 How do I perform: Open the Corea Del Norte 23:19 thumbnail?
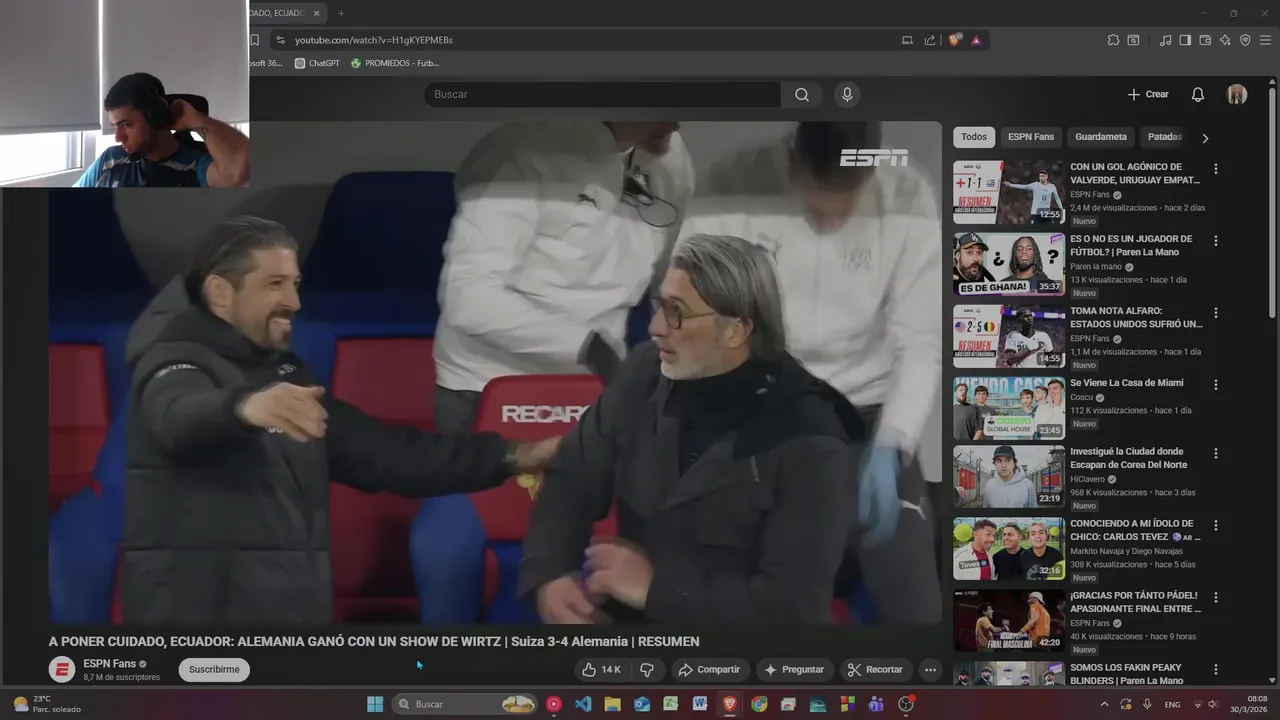1008,476
